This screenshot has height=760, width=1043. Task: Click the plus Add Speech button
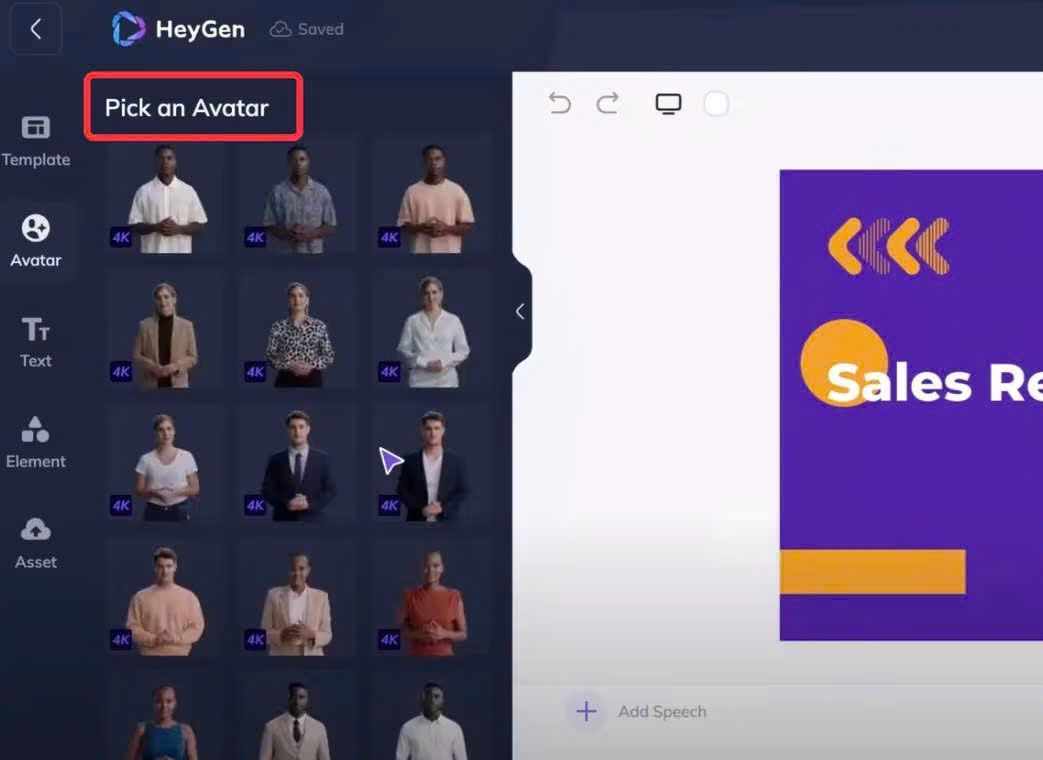(x=586, y=711)
